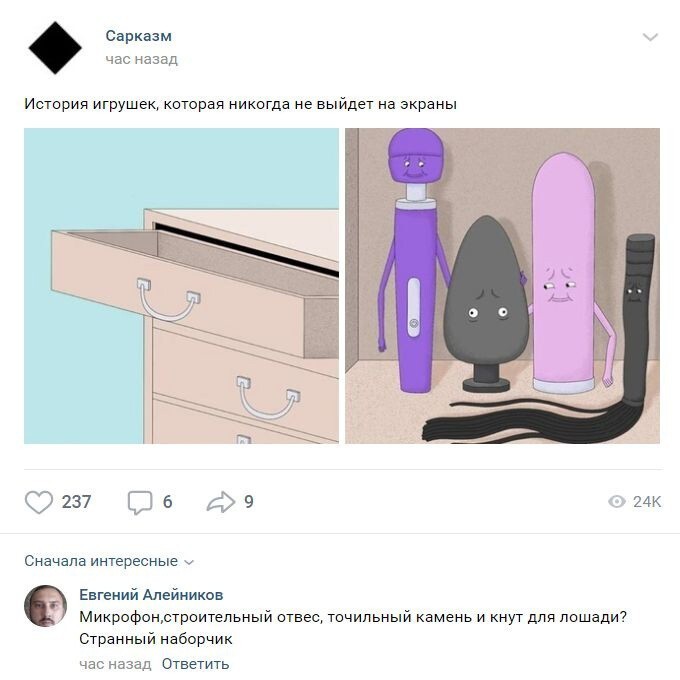Open the post timestamp час назад
The height and width of the screenshot is (680, 680).
pyautogui.click(x=141, y=59)
